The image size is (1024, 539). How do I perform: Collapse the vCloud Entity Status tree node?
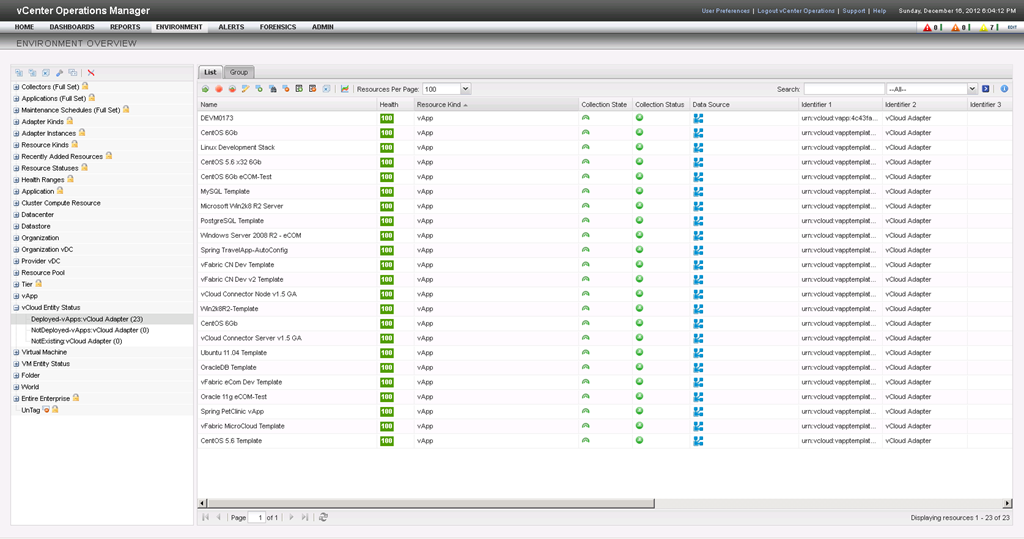(x=16, y=308)
